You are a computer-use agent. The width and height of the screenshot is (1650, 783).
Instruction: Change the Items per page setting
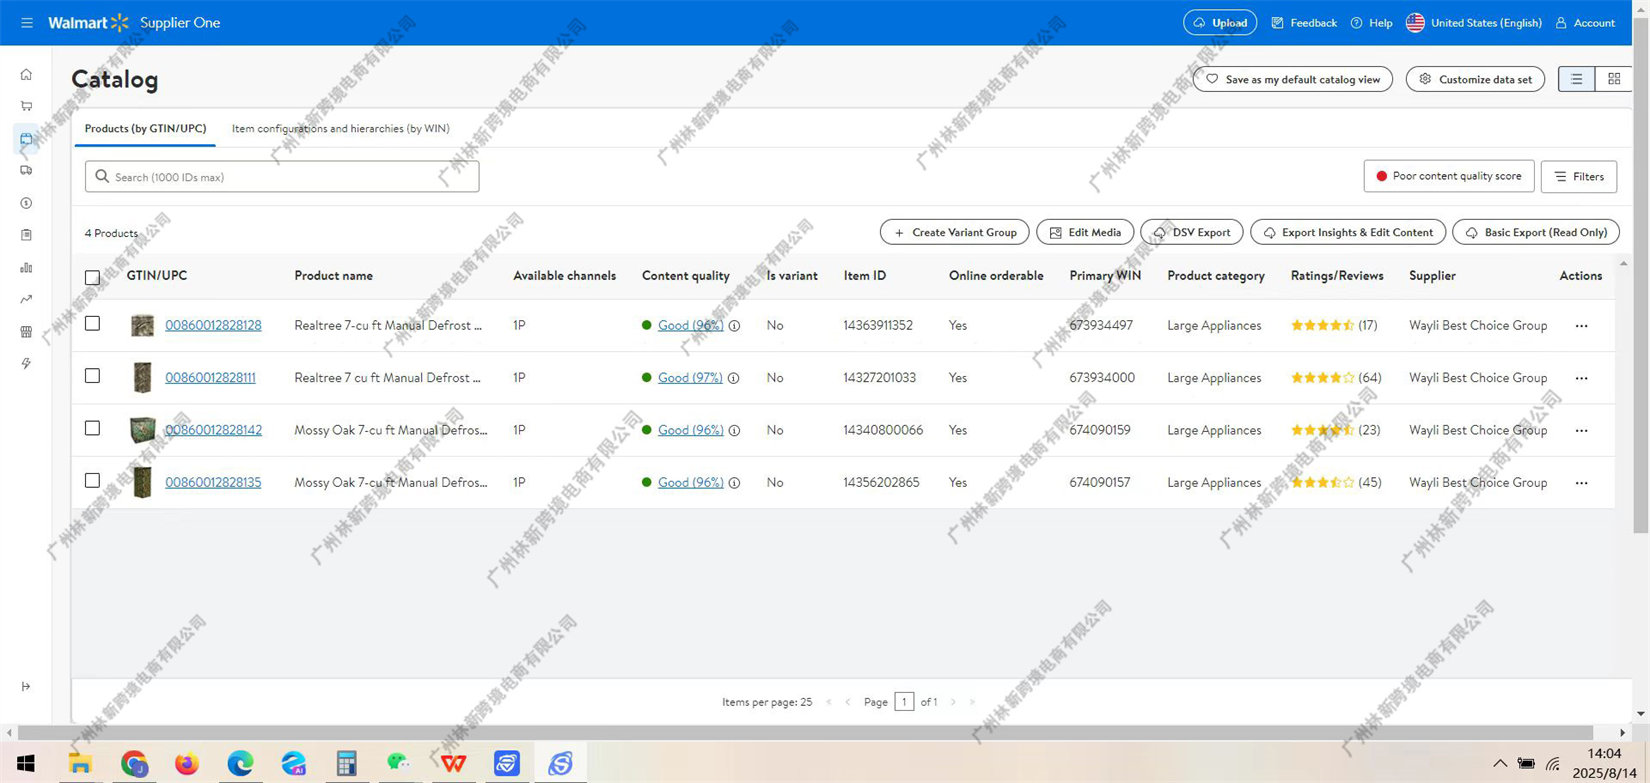(x=767, y=702)
